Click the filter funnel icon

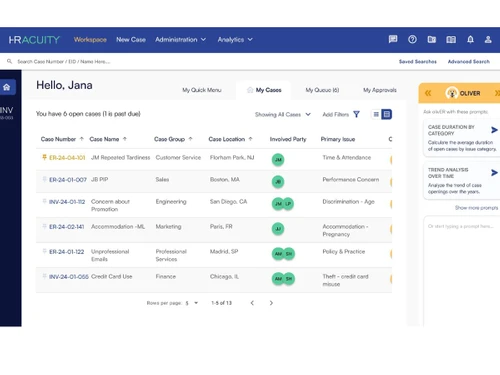(356, 114)
